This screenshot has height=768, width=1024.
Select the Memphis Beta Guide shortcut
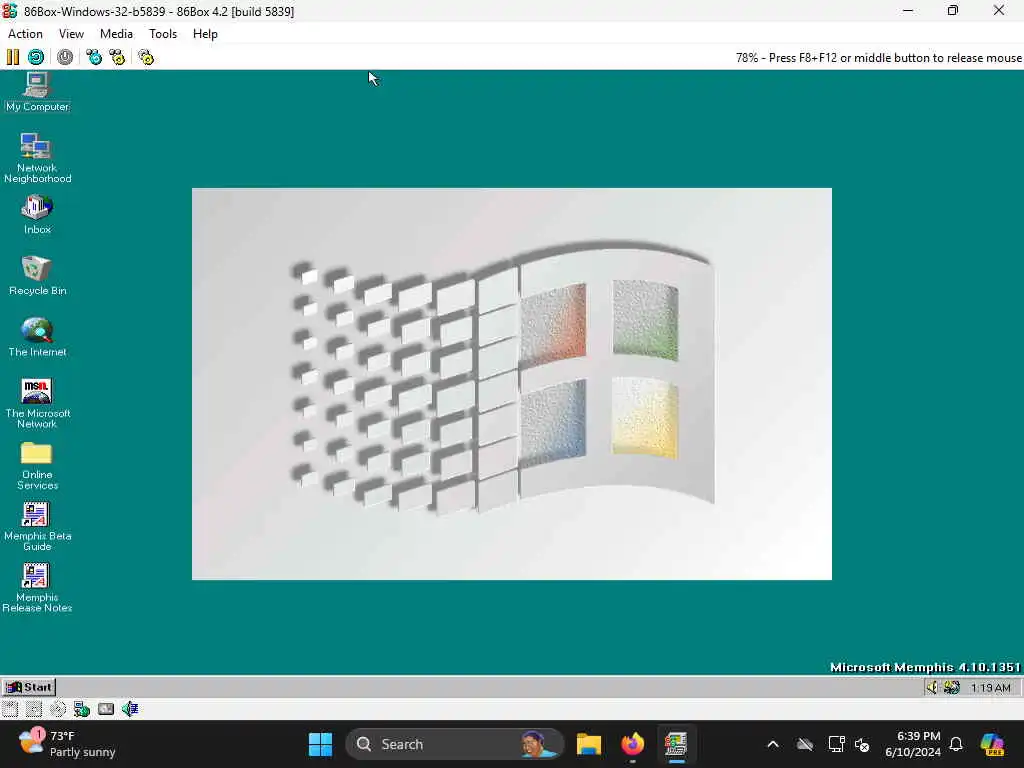[x=37, y=526]
